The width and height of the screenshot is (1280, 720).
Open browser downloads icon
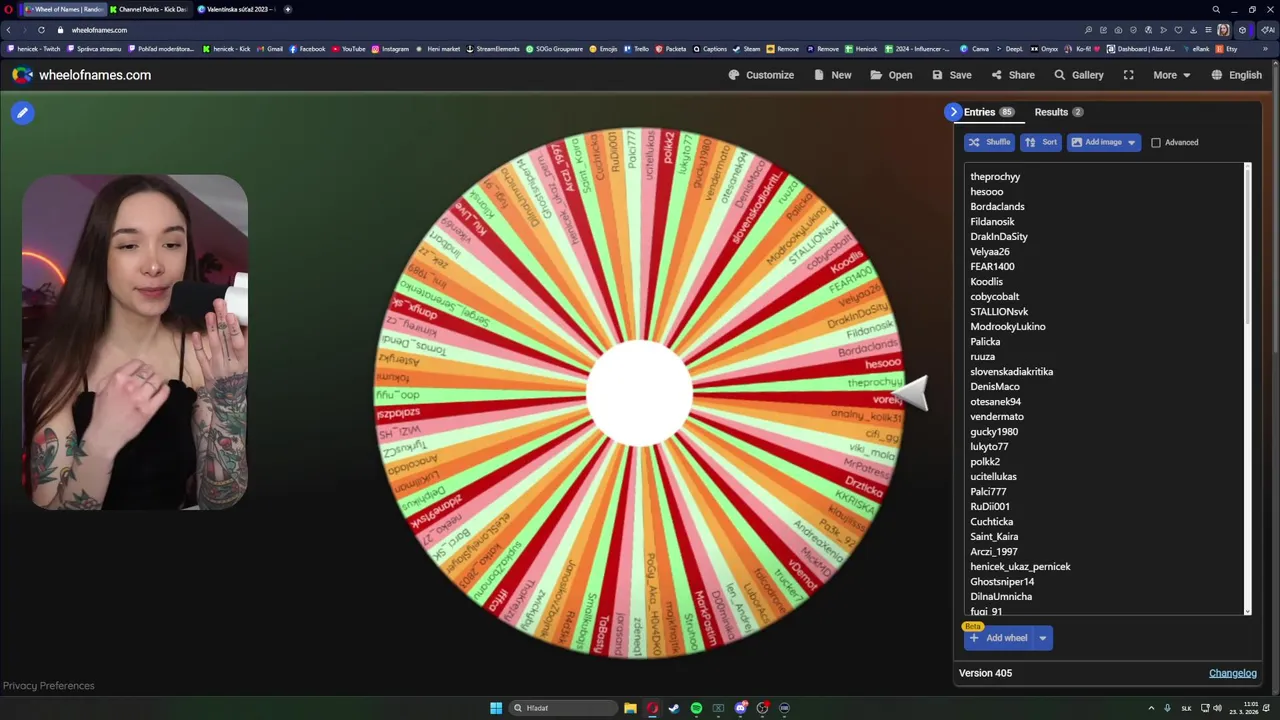coord(1194,30)
